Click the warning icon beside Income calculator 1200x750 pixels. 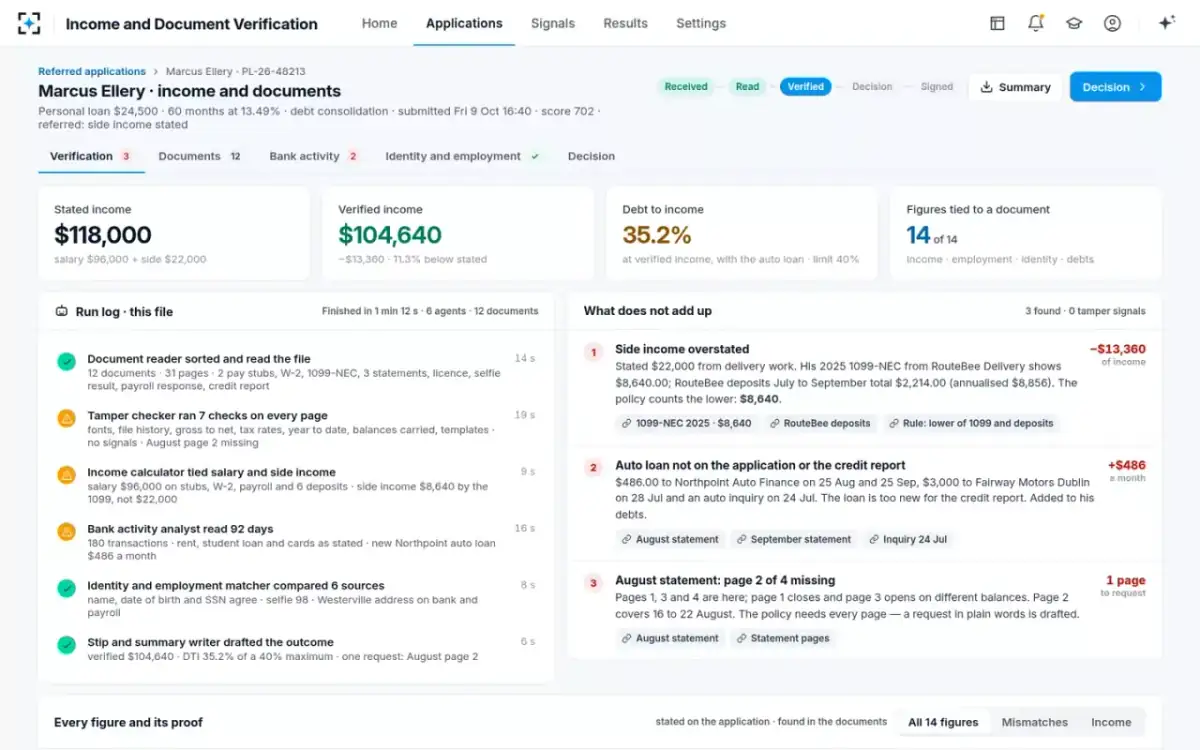66,475
